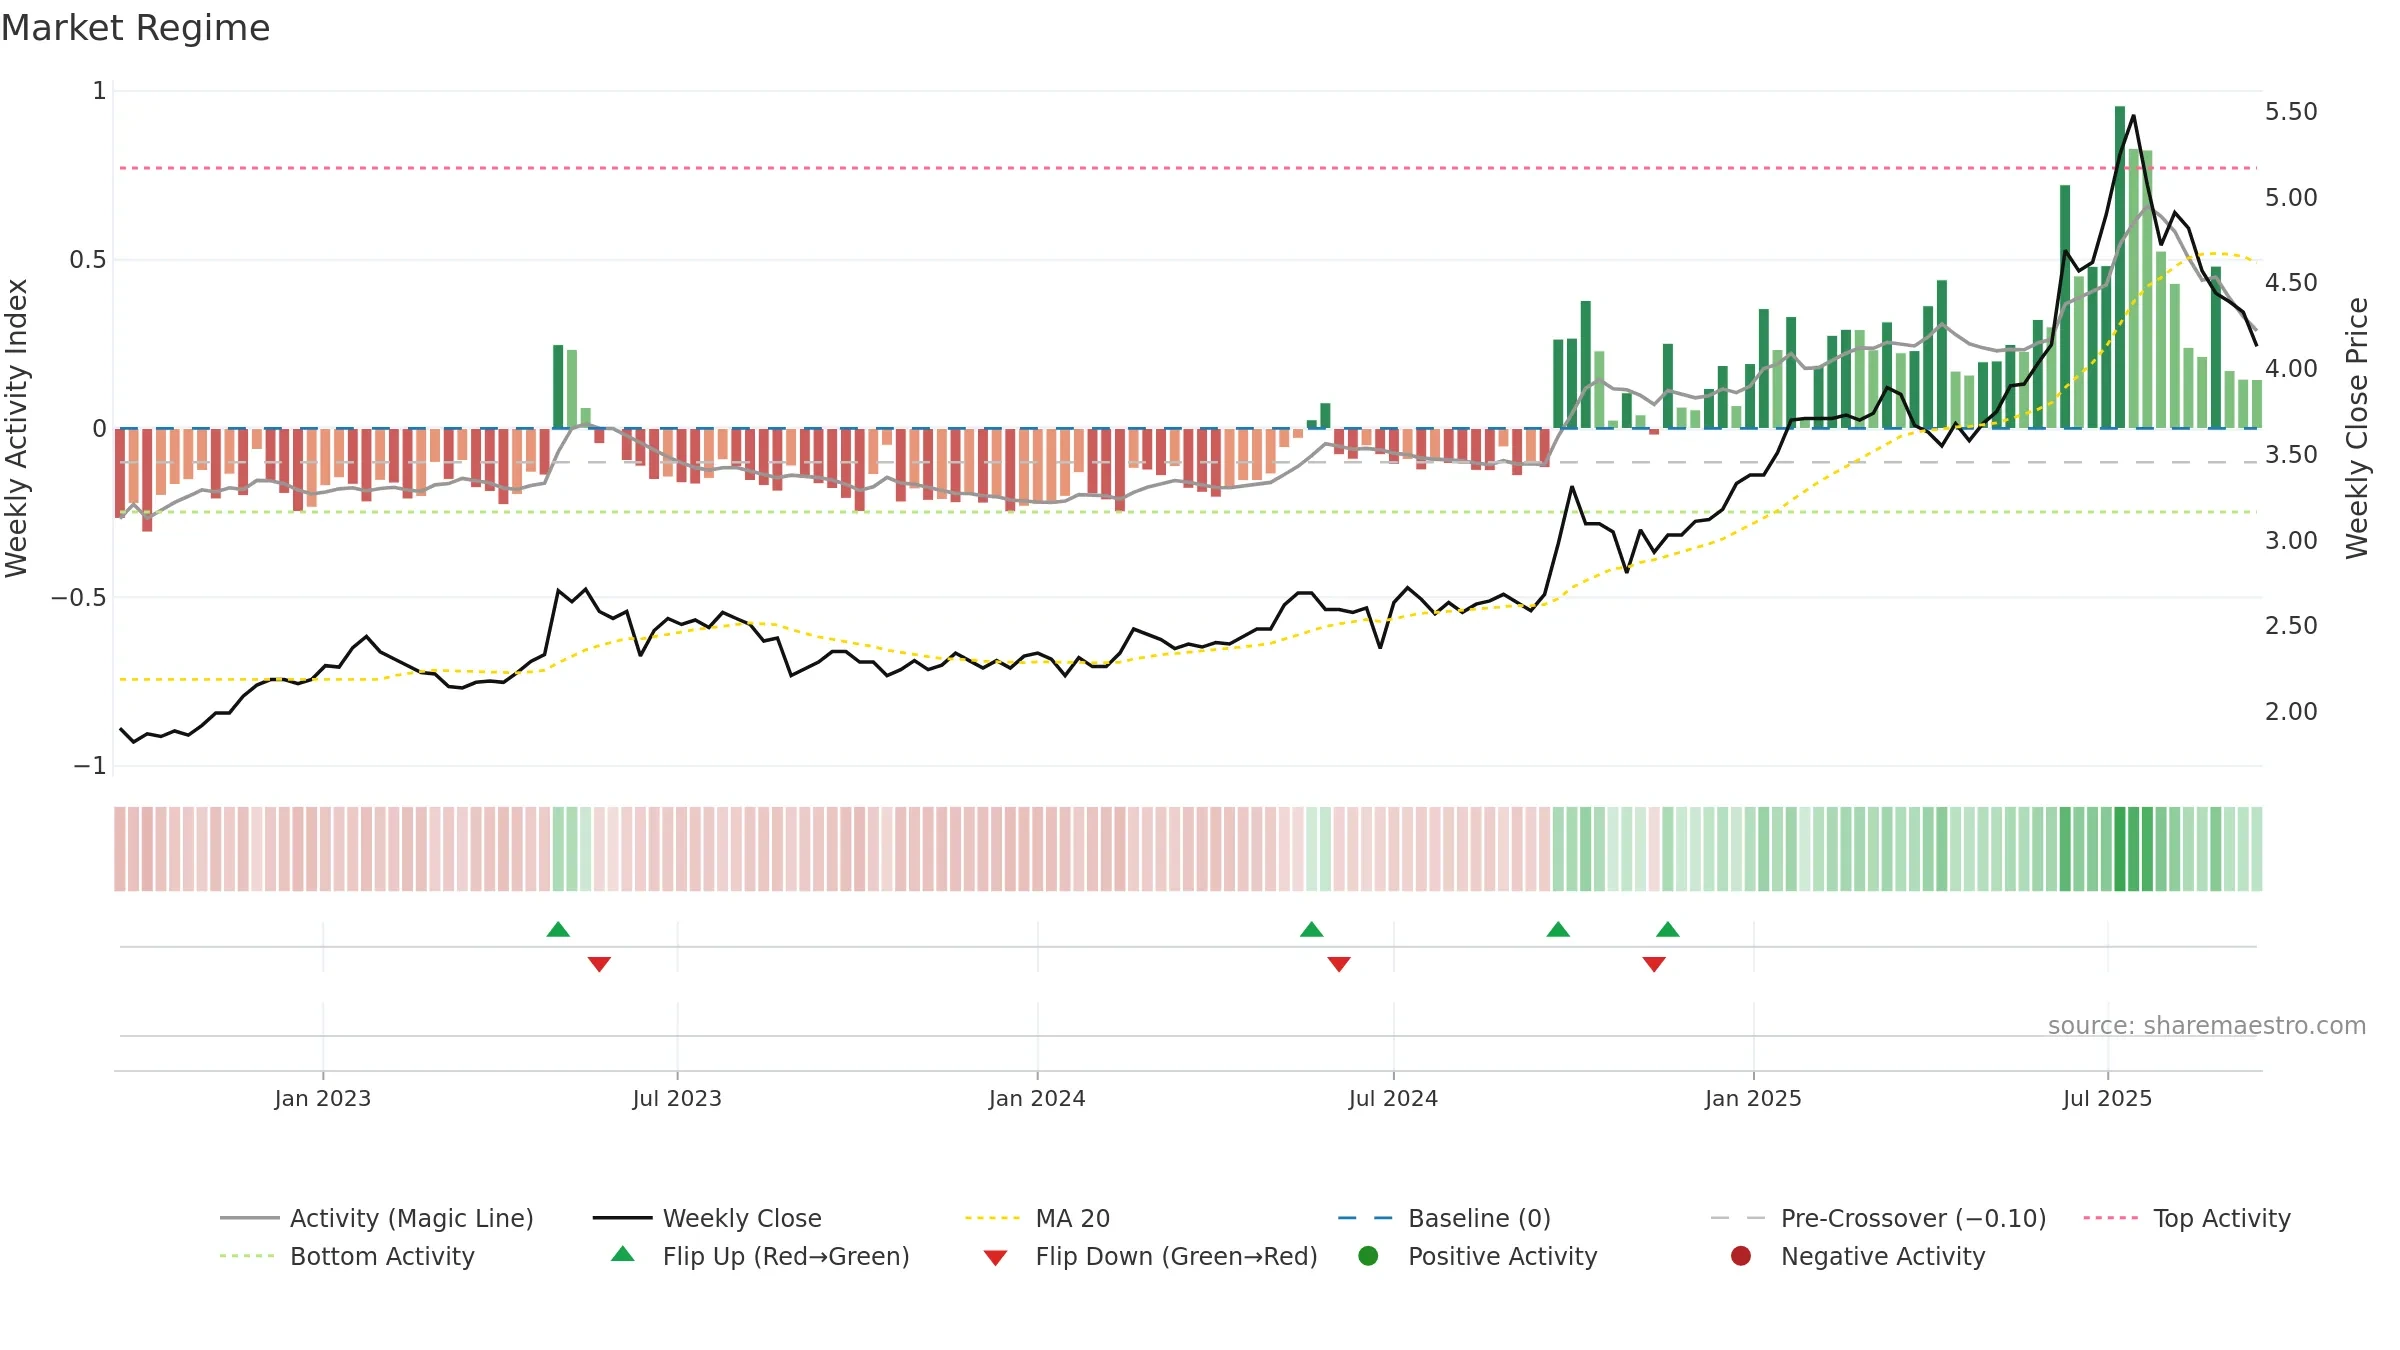Click the red flip-down marker before Jul 2023
Screen dimensions: 2400x1350
click(x=599, y=964)
